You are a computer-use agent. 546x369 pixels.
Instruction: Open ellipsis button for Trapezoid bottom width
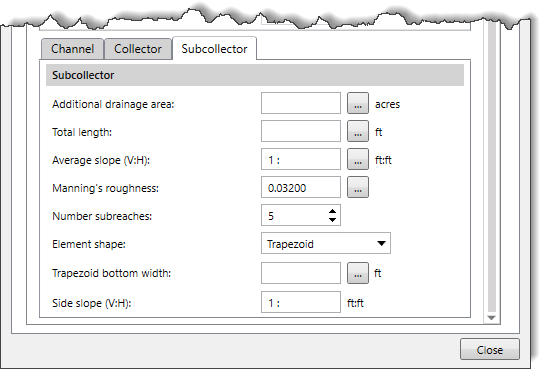click(x=358, y=273)
